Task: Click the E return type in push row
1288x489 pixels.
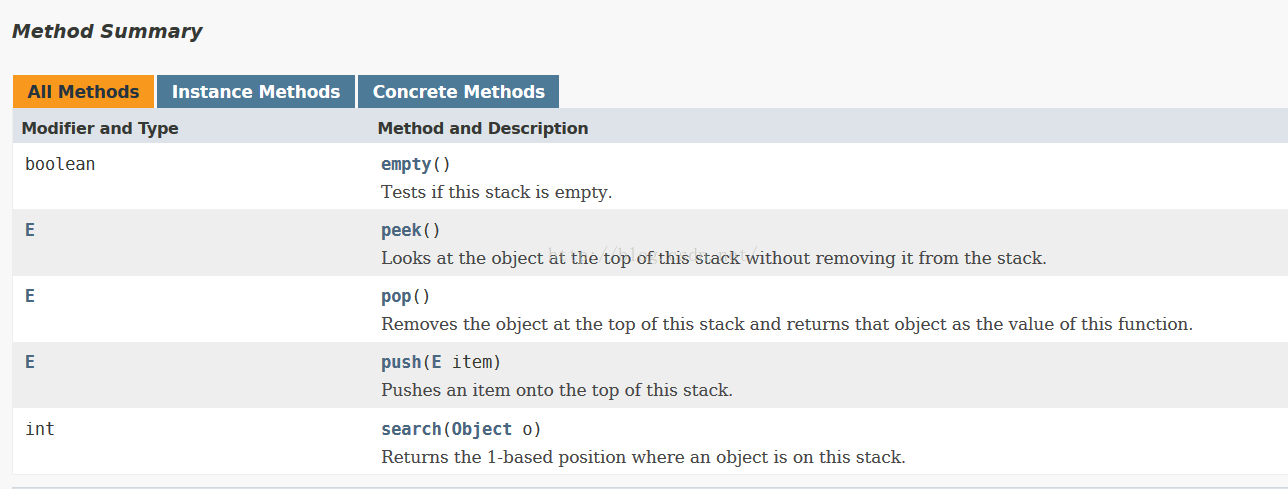Action: click(x=30, y=362)
